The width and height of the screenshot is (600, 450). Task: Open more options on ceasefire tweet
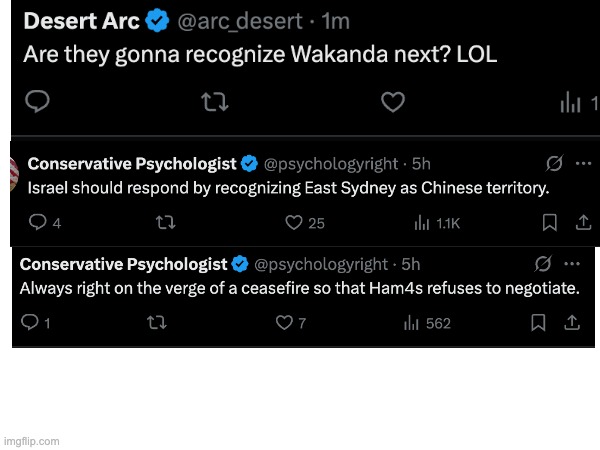[x=572, y=264]
